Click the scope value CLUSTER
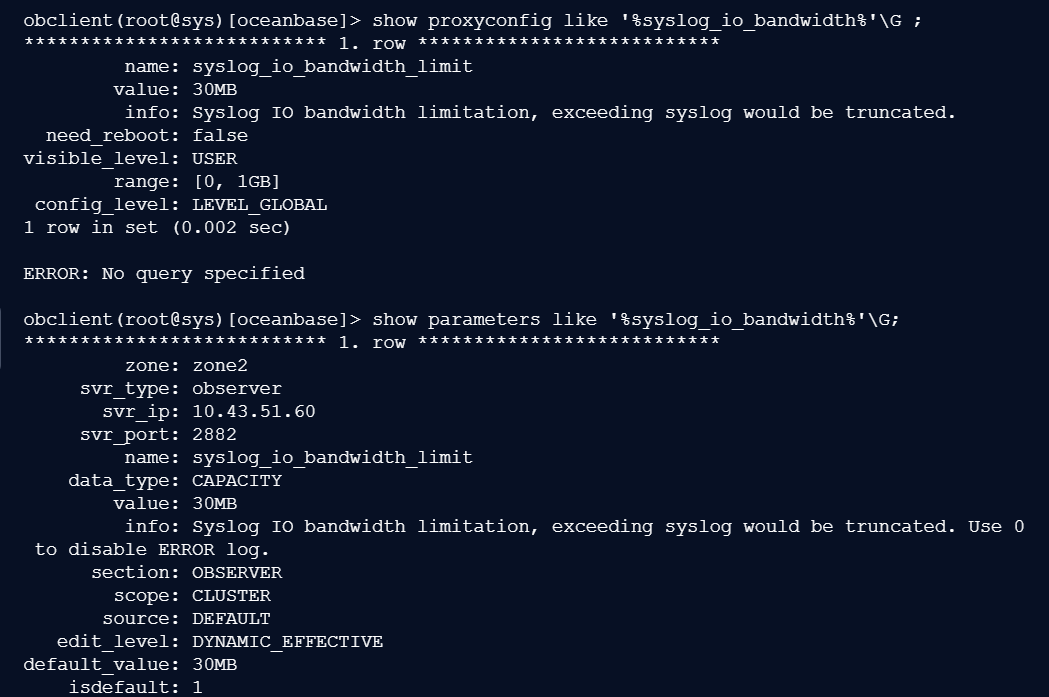 coord(231,595)
